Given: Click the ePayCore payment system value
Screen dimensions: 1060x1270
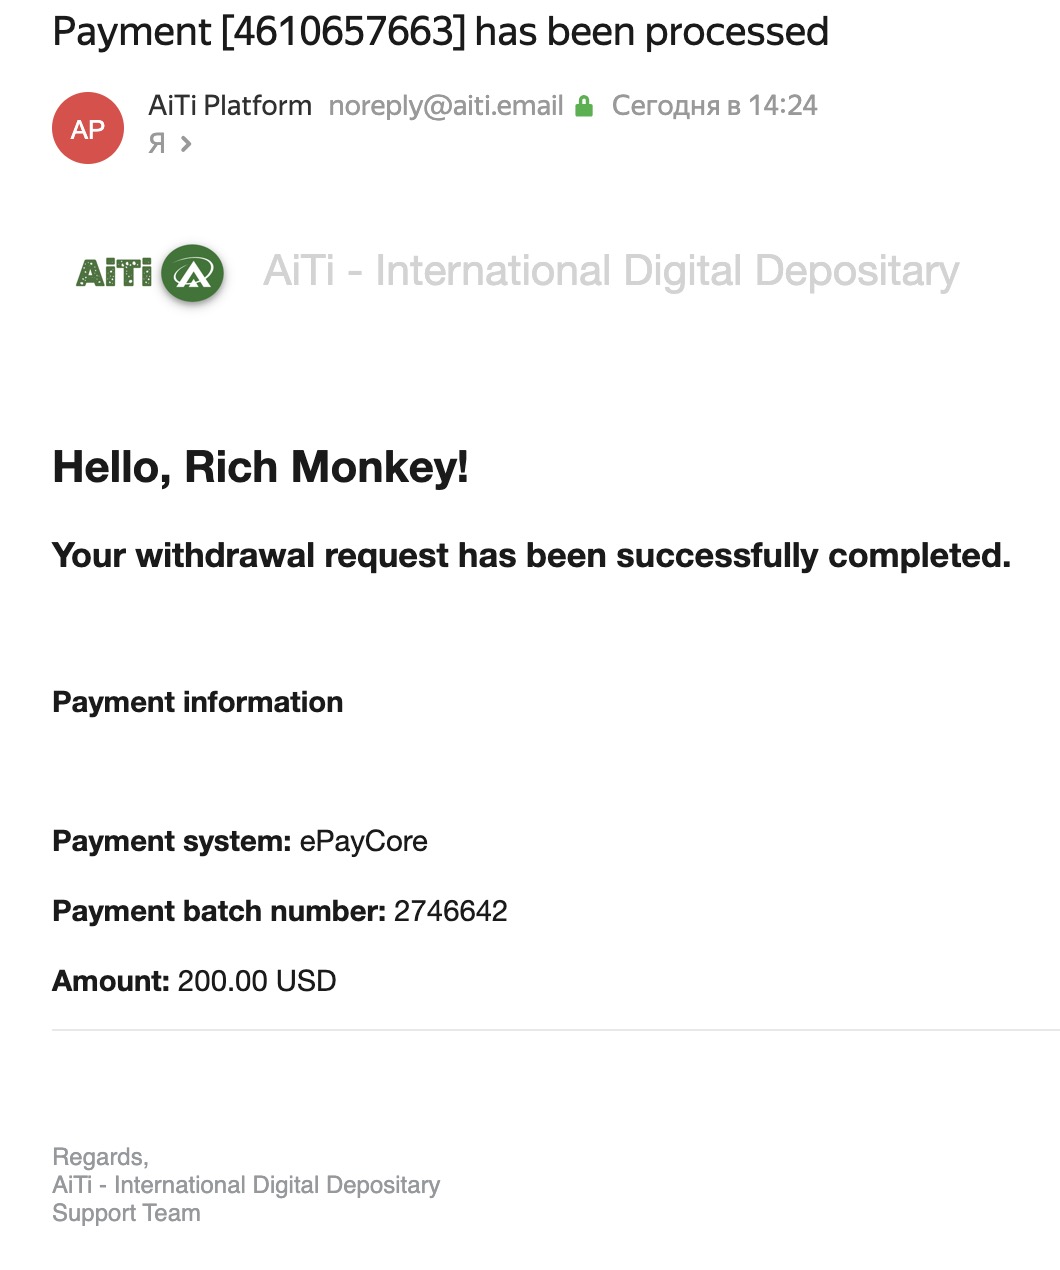Looking at the screenshot, I should pyautogui.click(x=364, y=841).
